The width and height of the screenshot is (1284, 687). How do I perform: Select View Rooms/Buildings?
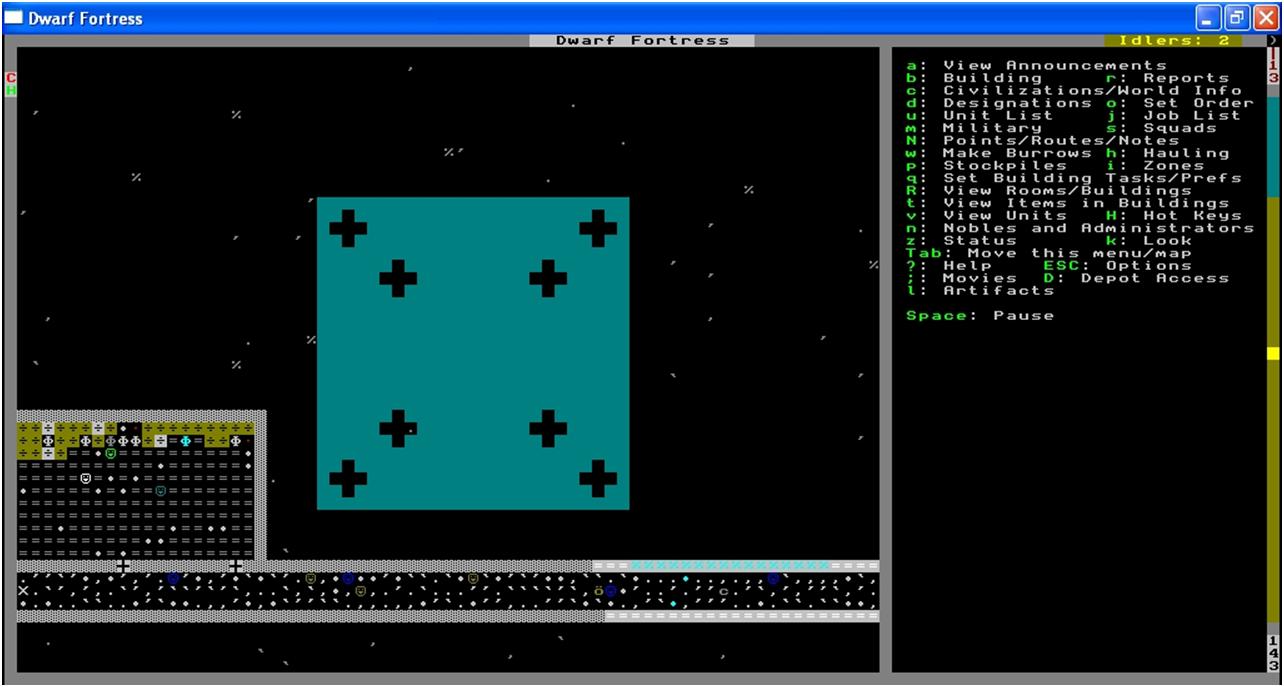1049,191
